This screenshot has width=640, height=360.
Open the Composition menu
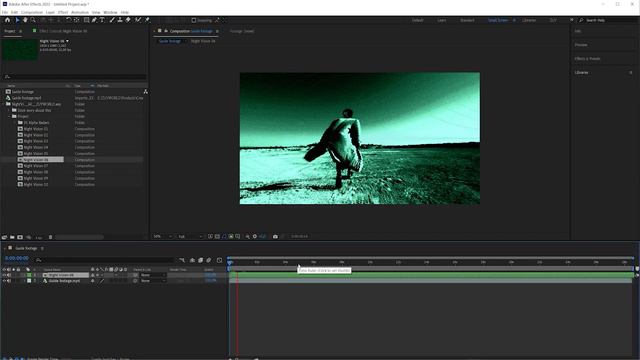point(32,12)
